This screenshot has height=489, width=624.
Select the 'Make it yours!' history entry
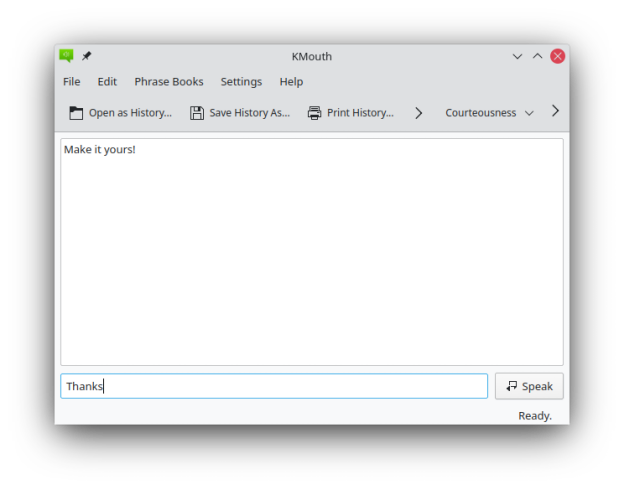pyautogui.click(x=100, y=150)
